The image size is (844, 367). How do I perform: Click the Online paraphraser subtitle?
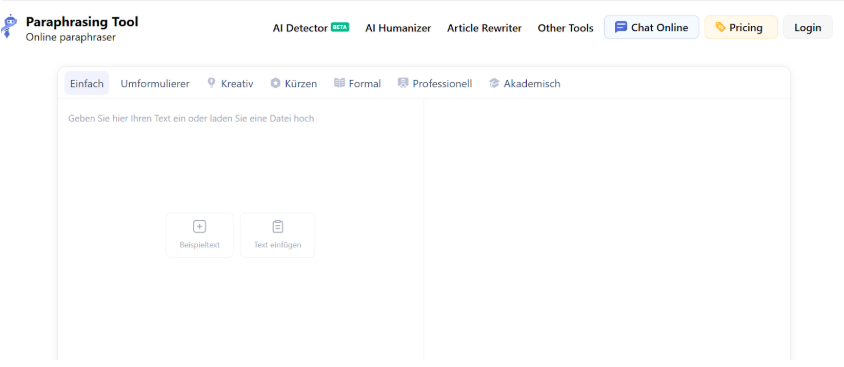[71, 37]
